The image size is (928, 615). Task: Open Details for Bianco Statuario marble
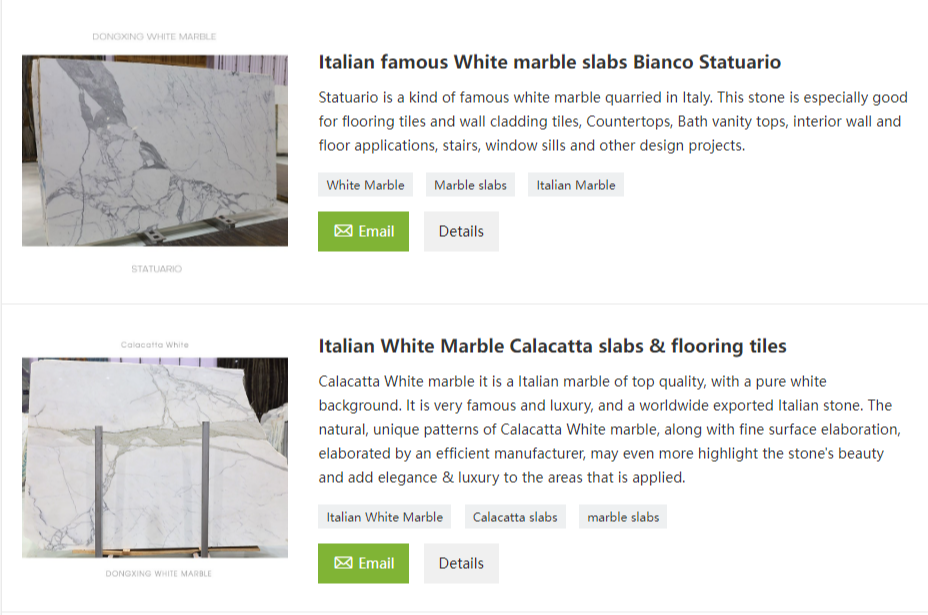tap(460, 231)
